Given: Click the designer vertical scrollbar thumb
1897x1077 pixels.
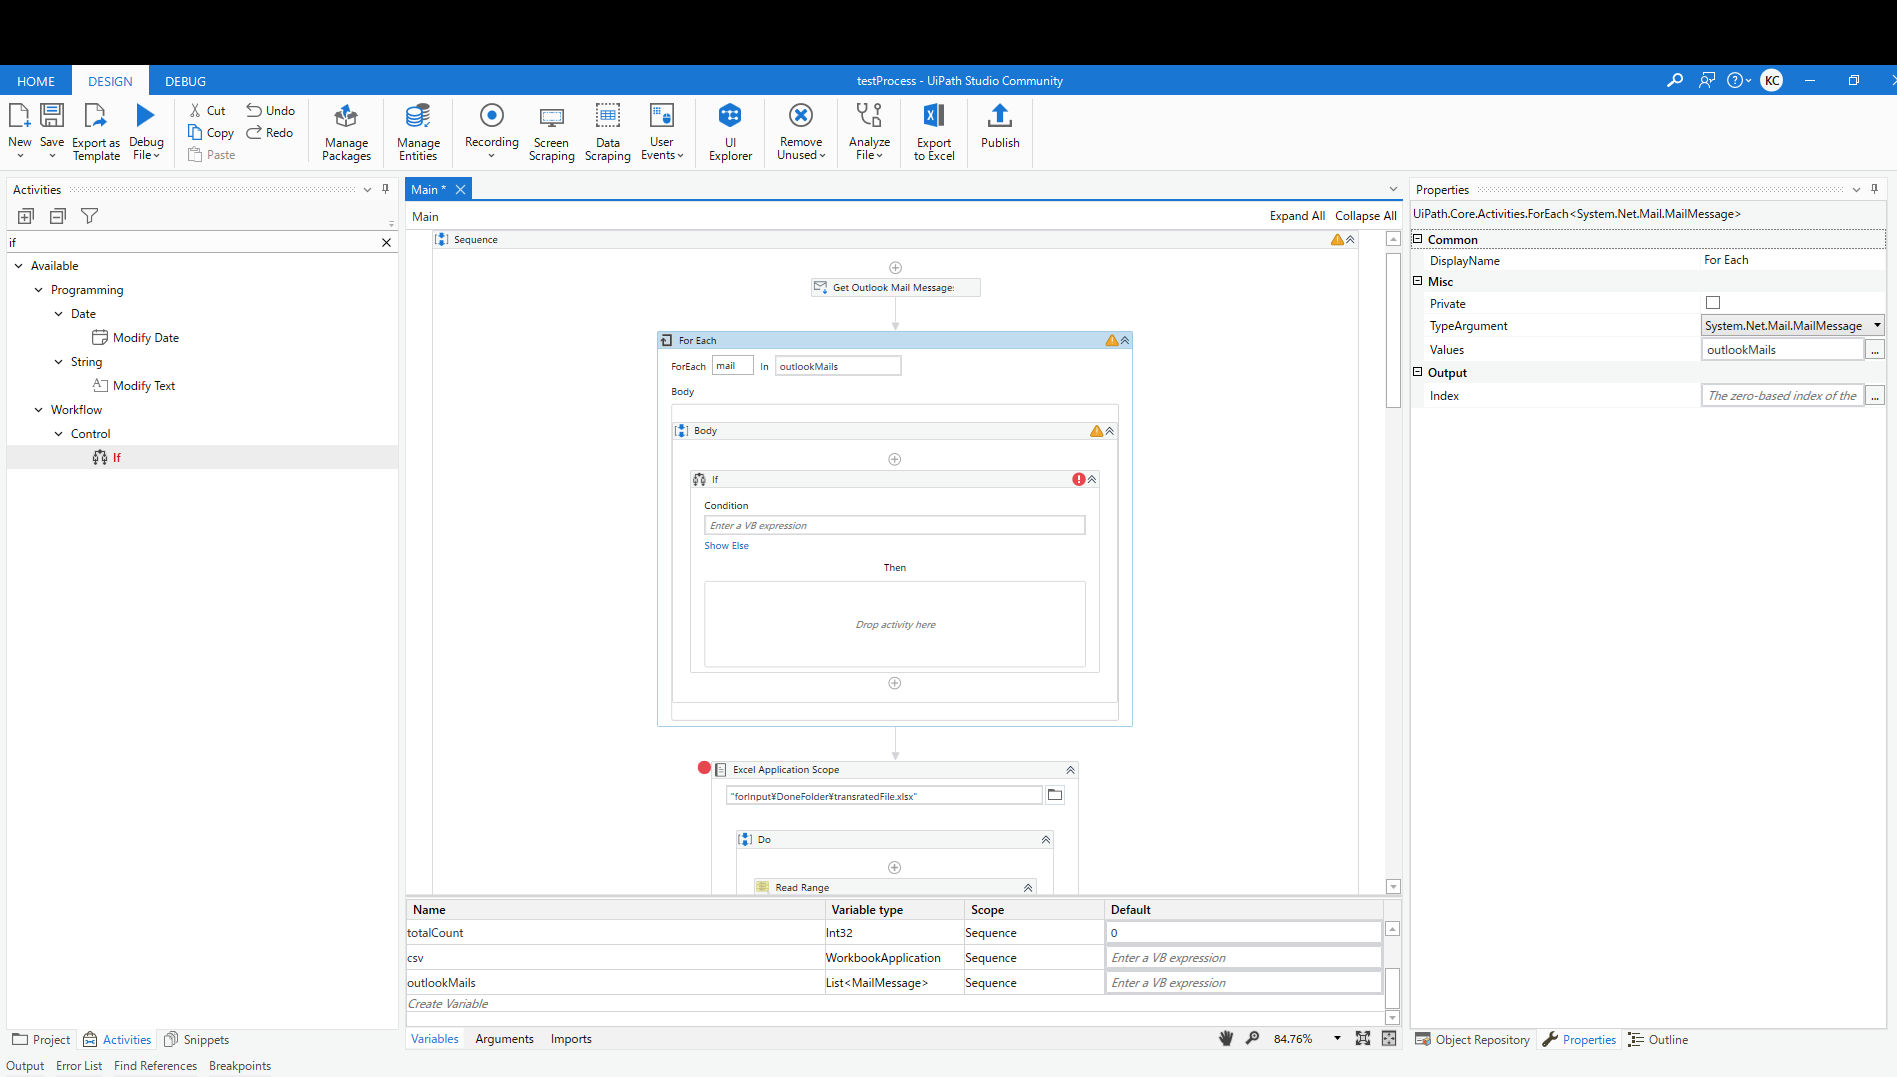Looking at the screenshot, I should pyautogui.click(x=1393, y=330).
